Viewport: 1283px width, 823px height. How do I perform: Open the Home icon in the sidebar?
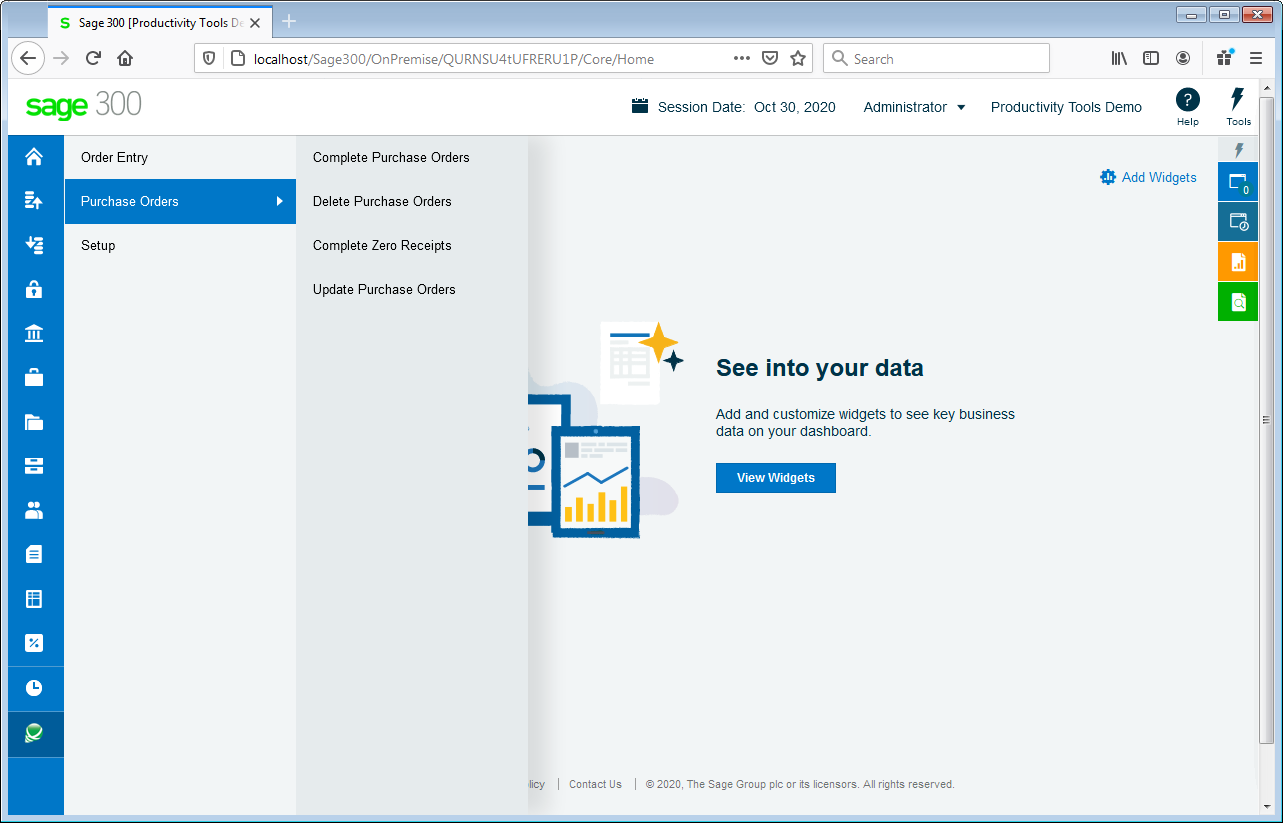(34, 157)
